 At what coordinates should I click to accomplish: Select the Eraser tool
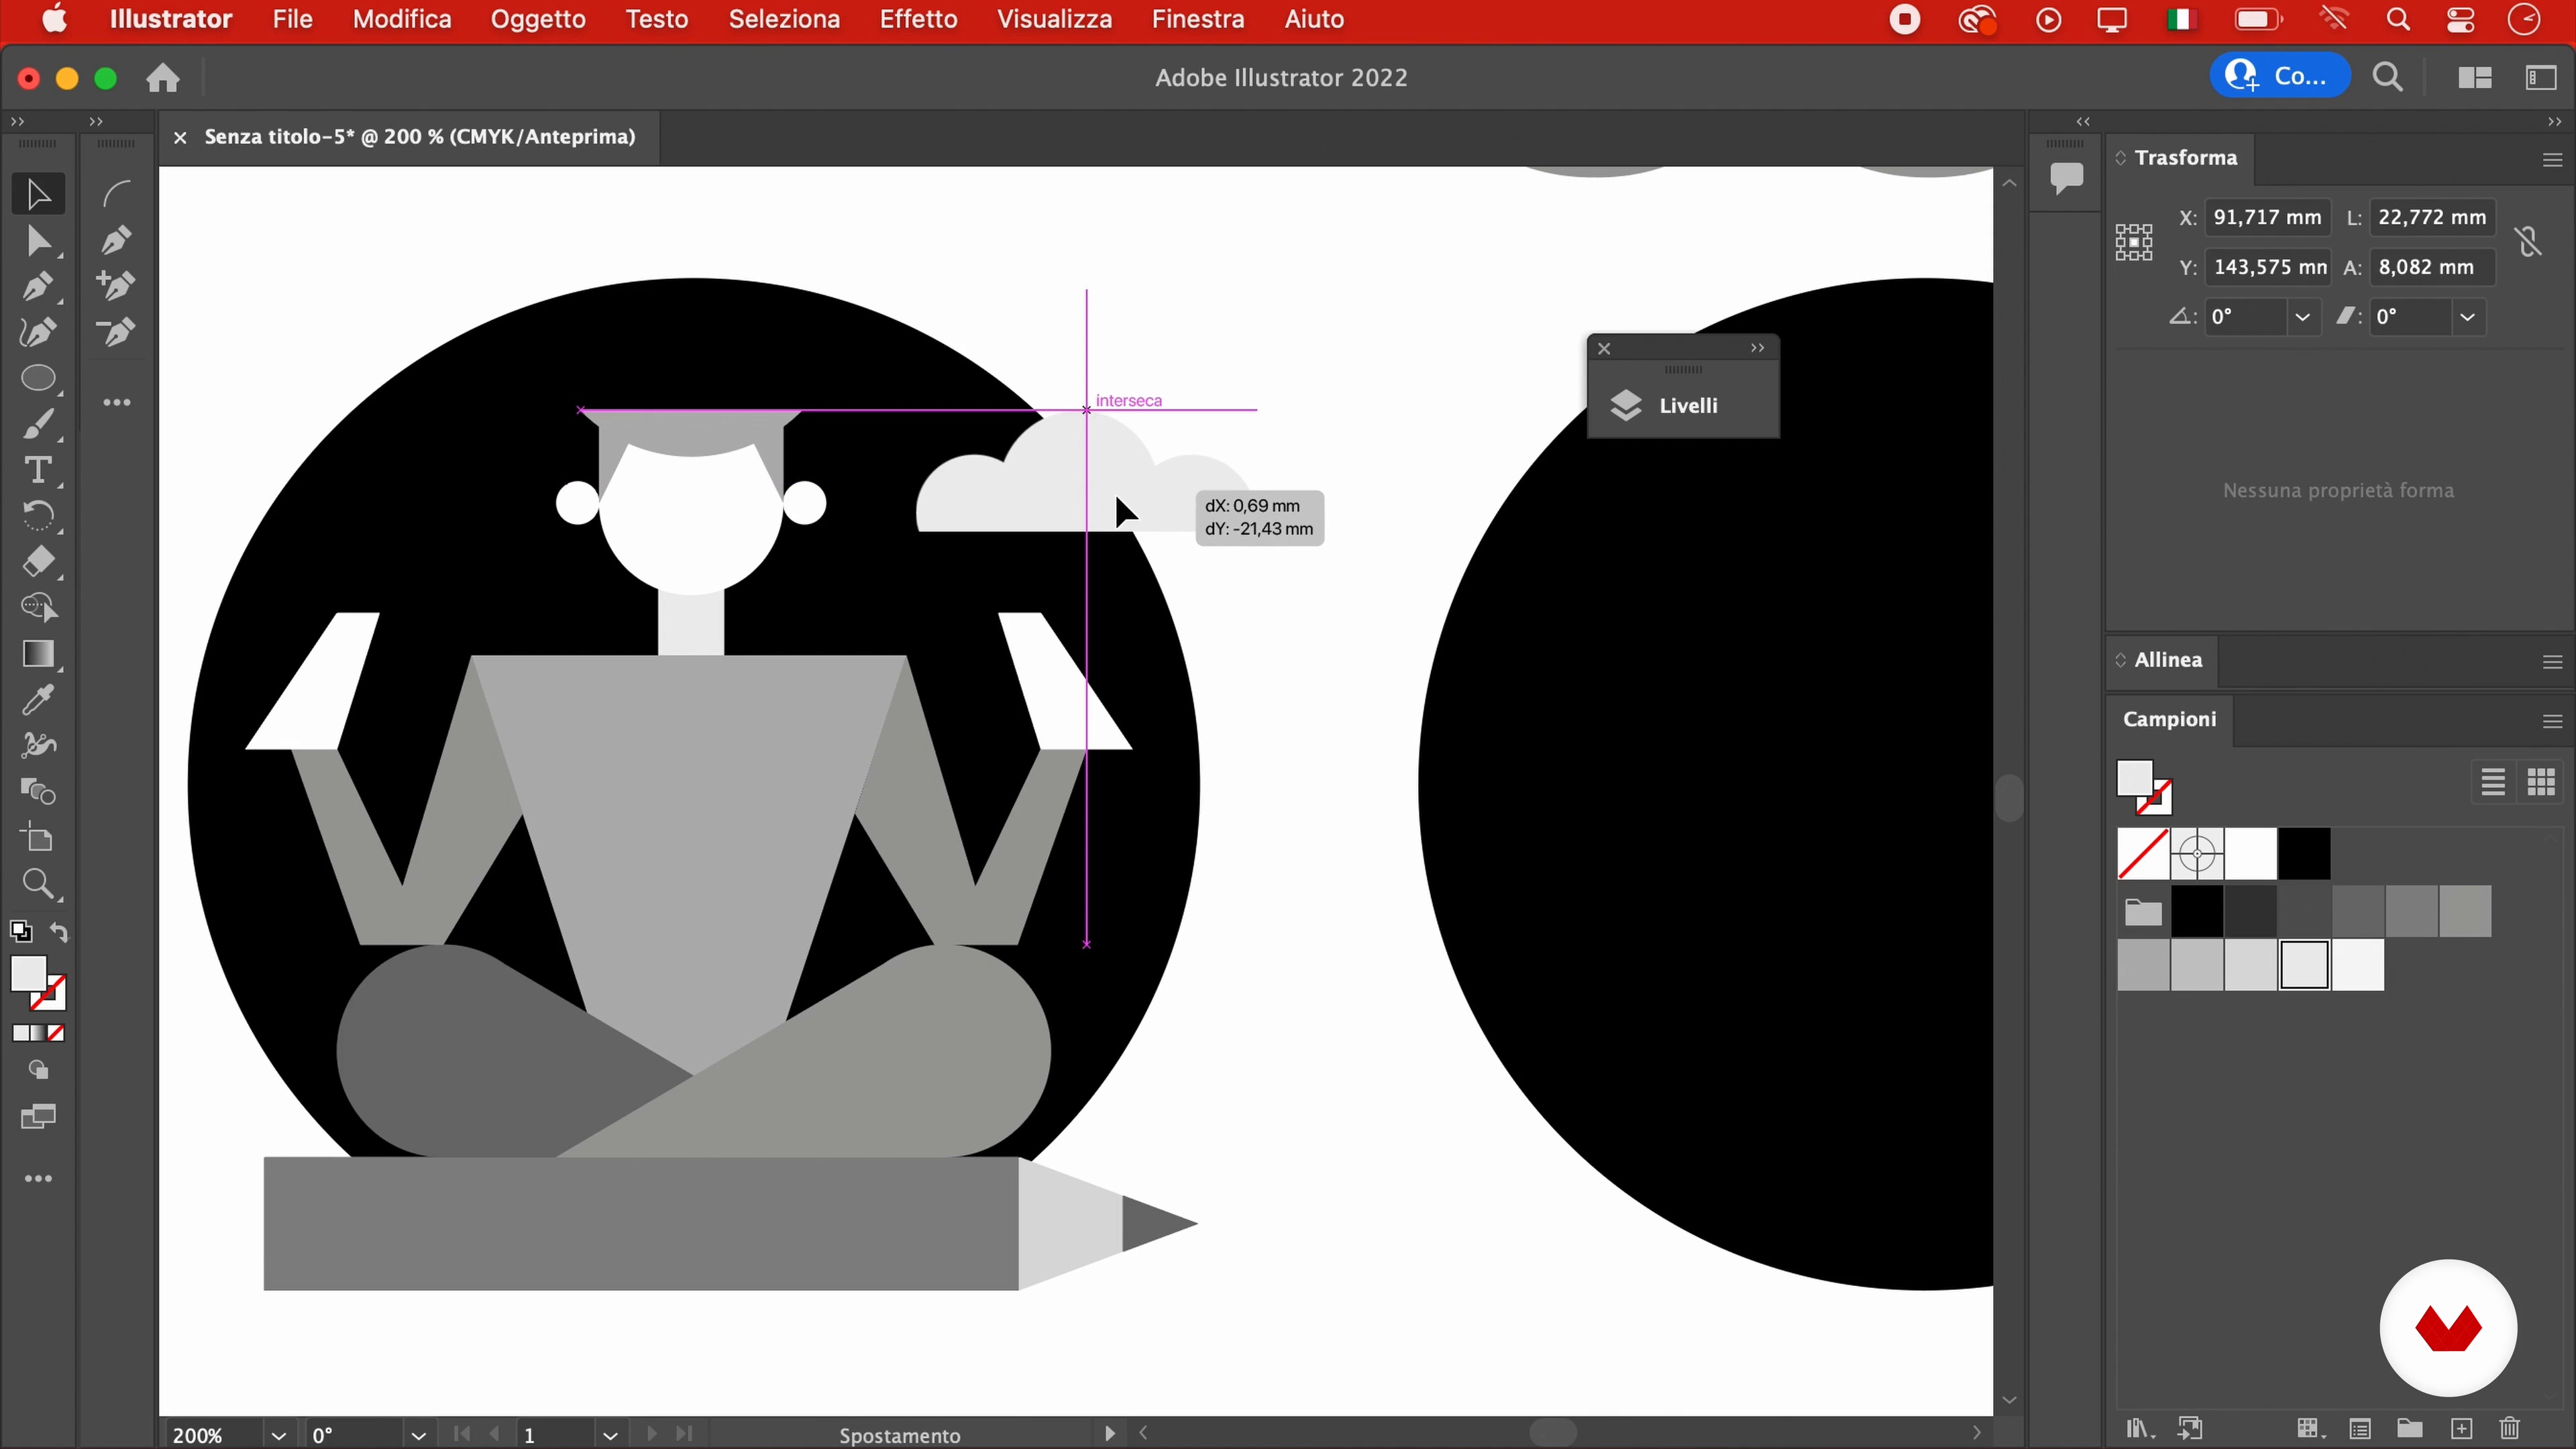38,562
